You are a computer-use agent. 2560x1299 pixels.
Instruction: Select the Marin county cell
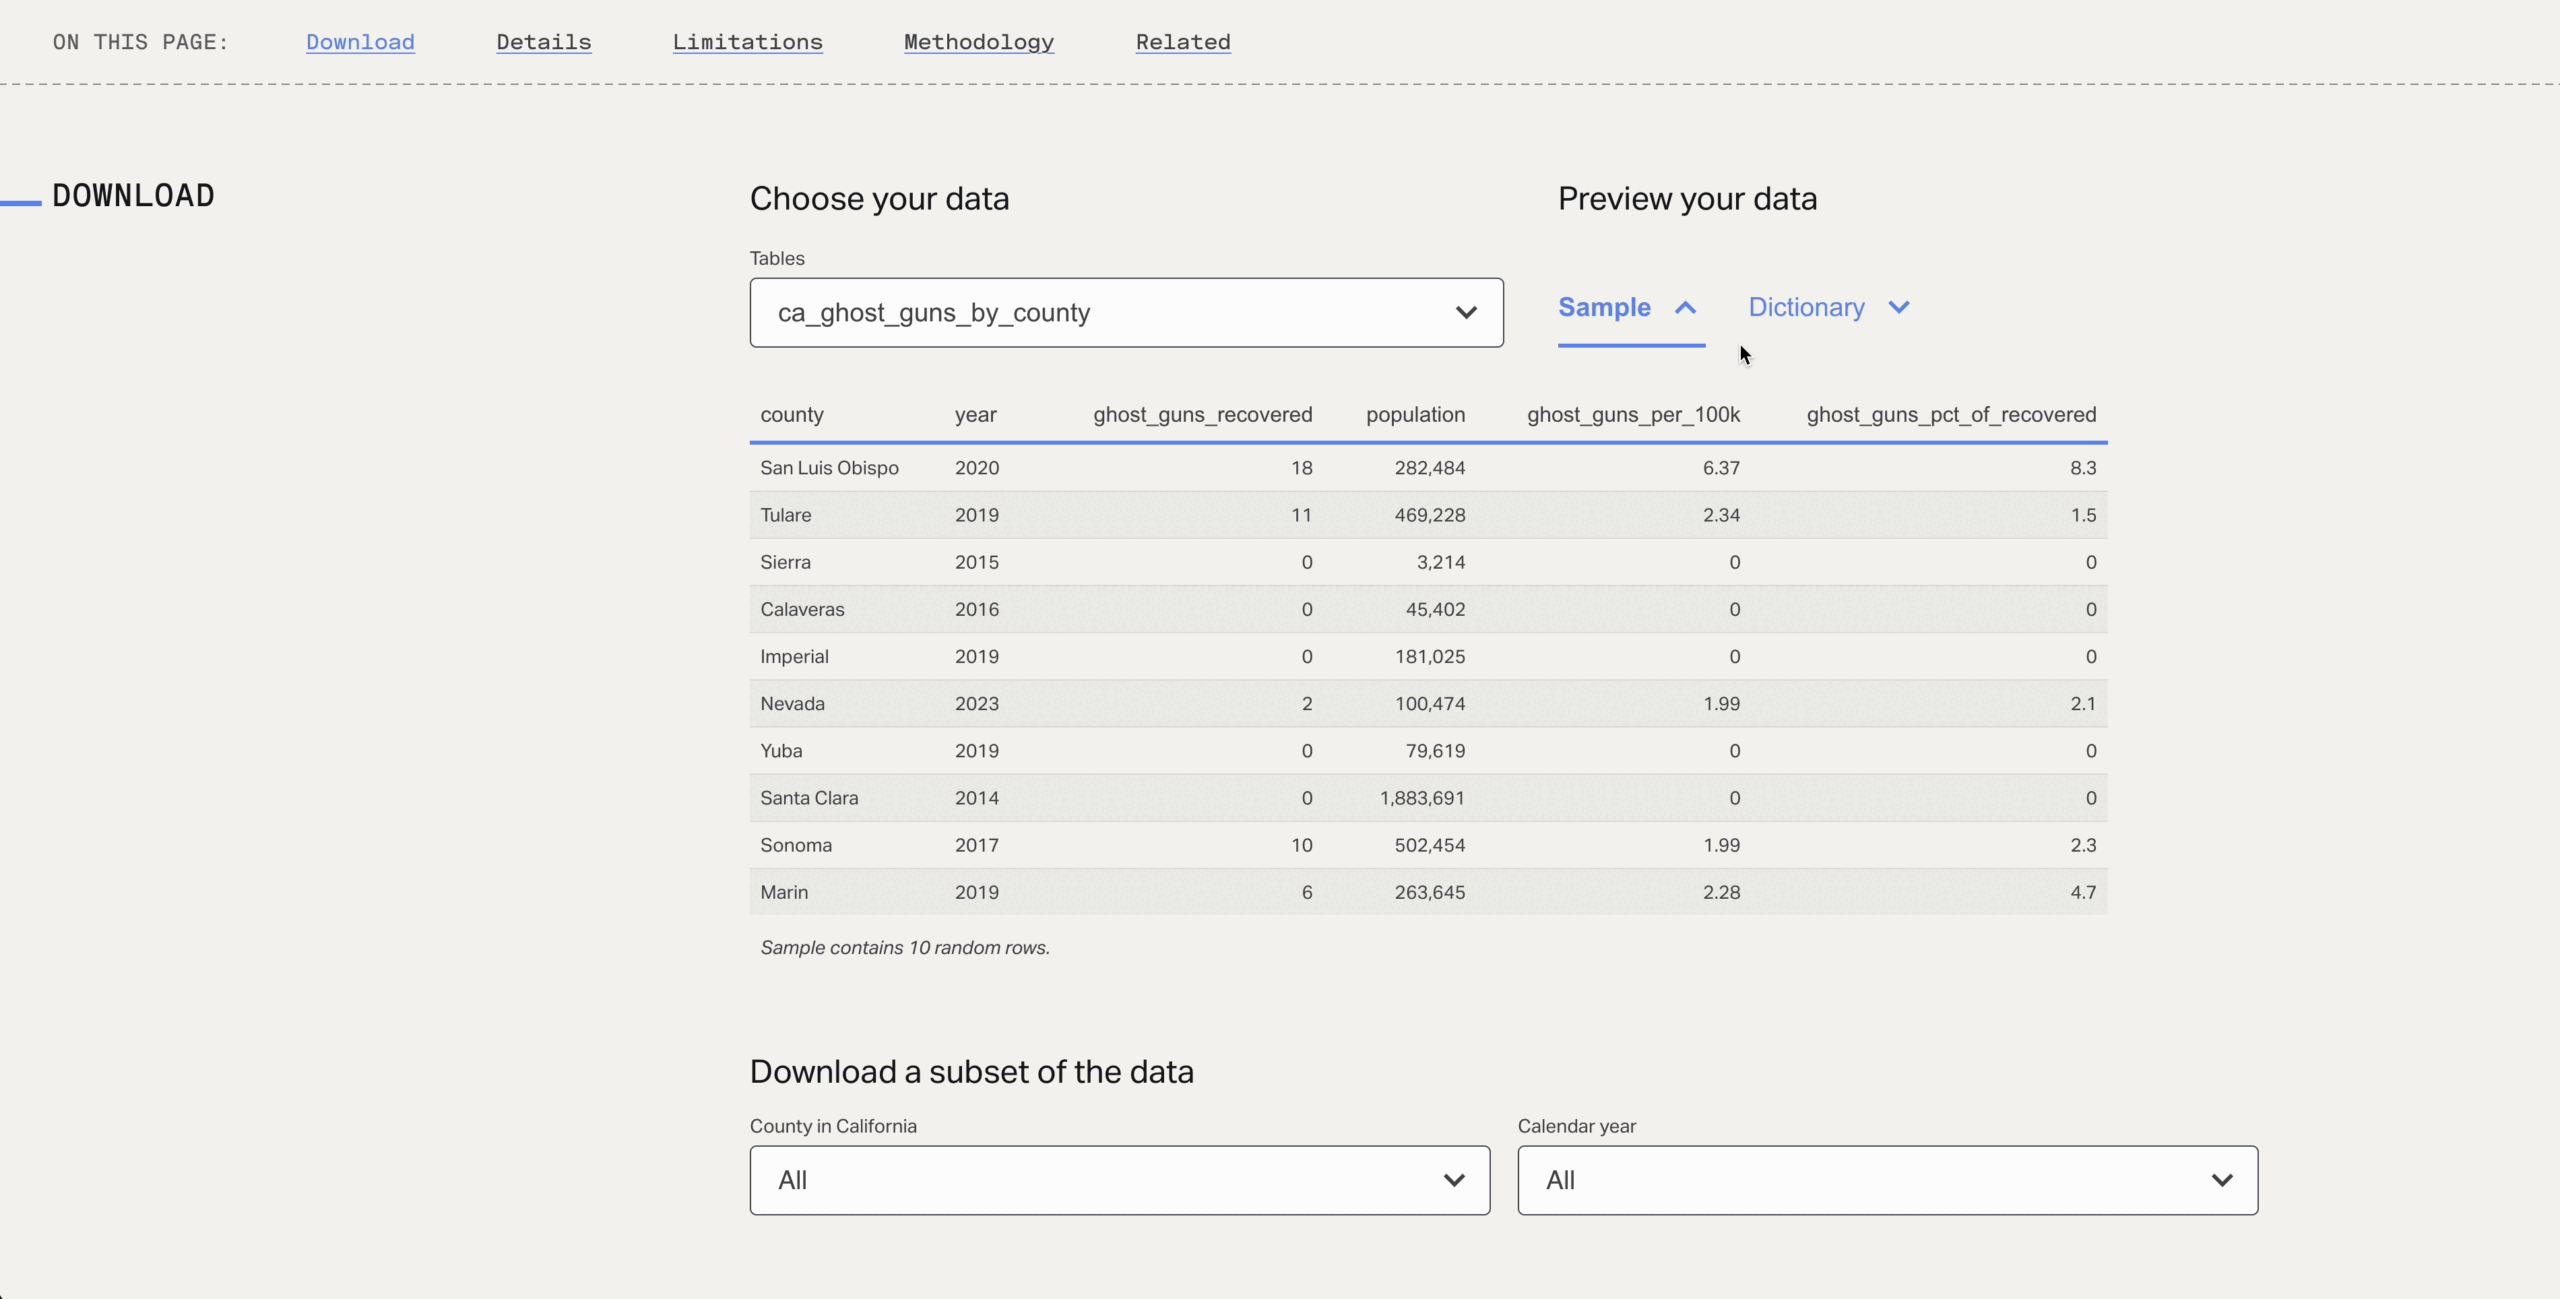point(784,892)
